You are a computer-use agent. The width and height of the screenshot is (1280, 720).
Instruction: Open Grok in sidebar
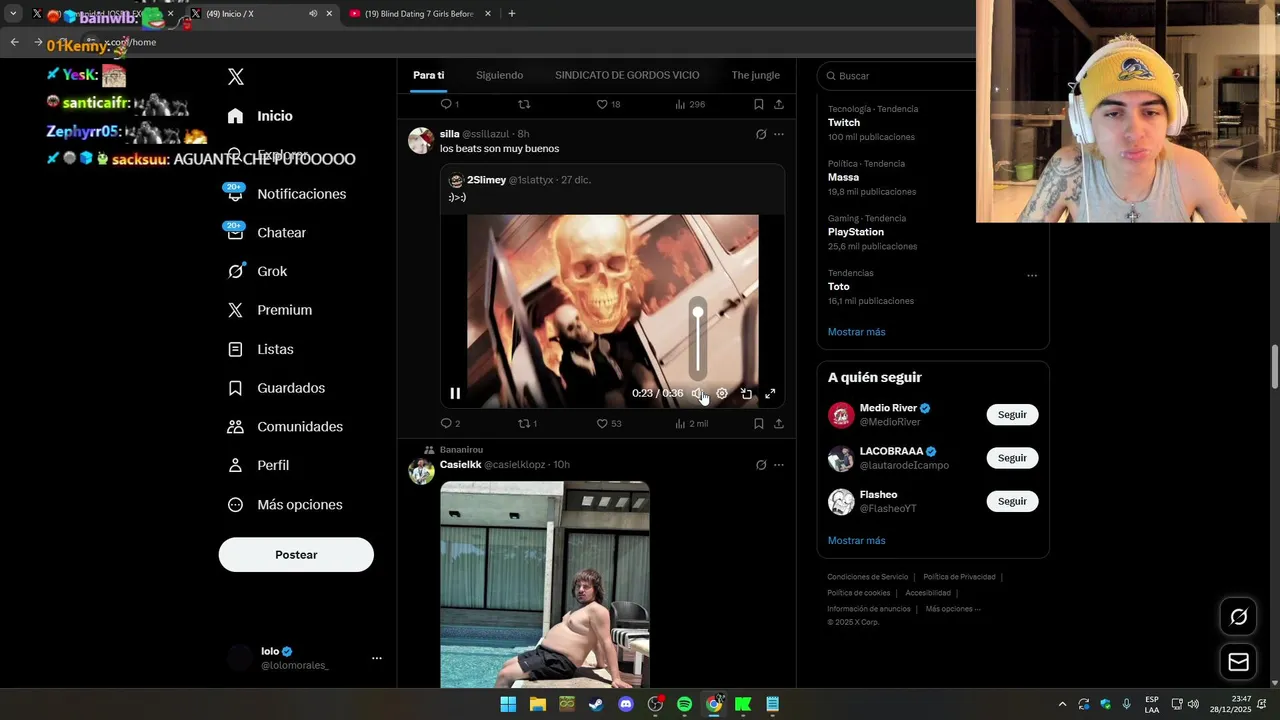257,271
